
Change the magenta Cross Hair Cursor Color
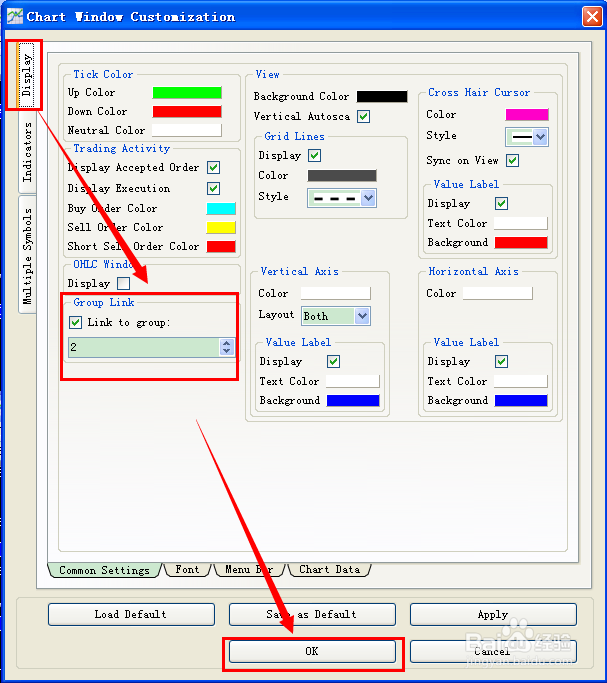click(526, 115)
